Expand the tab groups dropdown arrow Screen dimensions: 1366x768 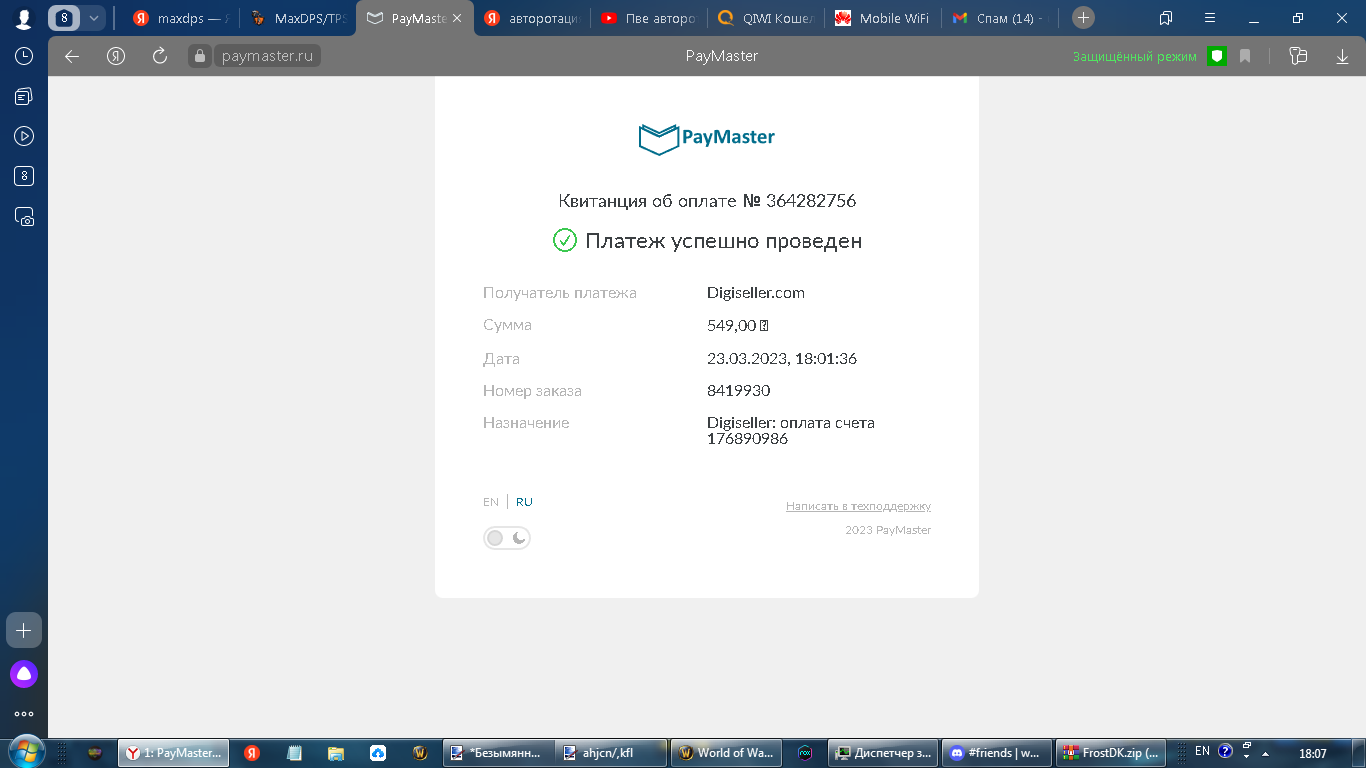pyautogui.click(x=94, y=18)
